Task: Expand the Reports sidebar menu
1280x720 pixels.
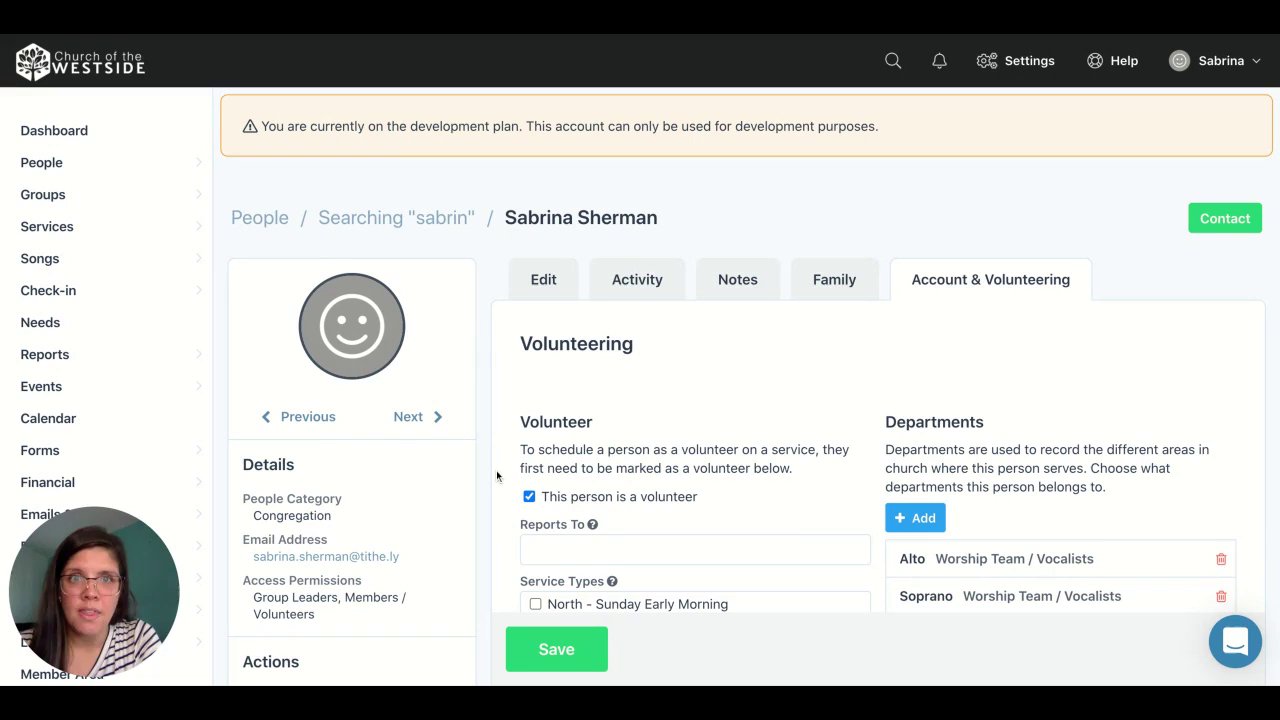Action: tap(198, 354)
